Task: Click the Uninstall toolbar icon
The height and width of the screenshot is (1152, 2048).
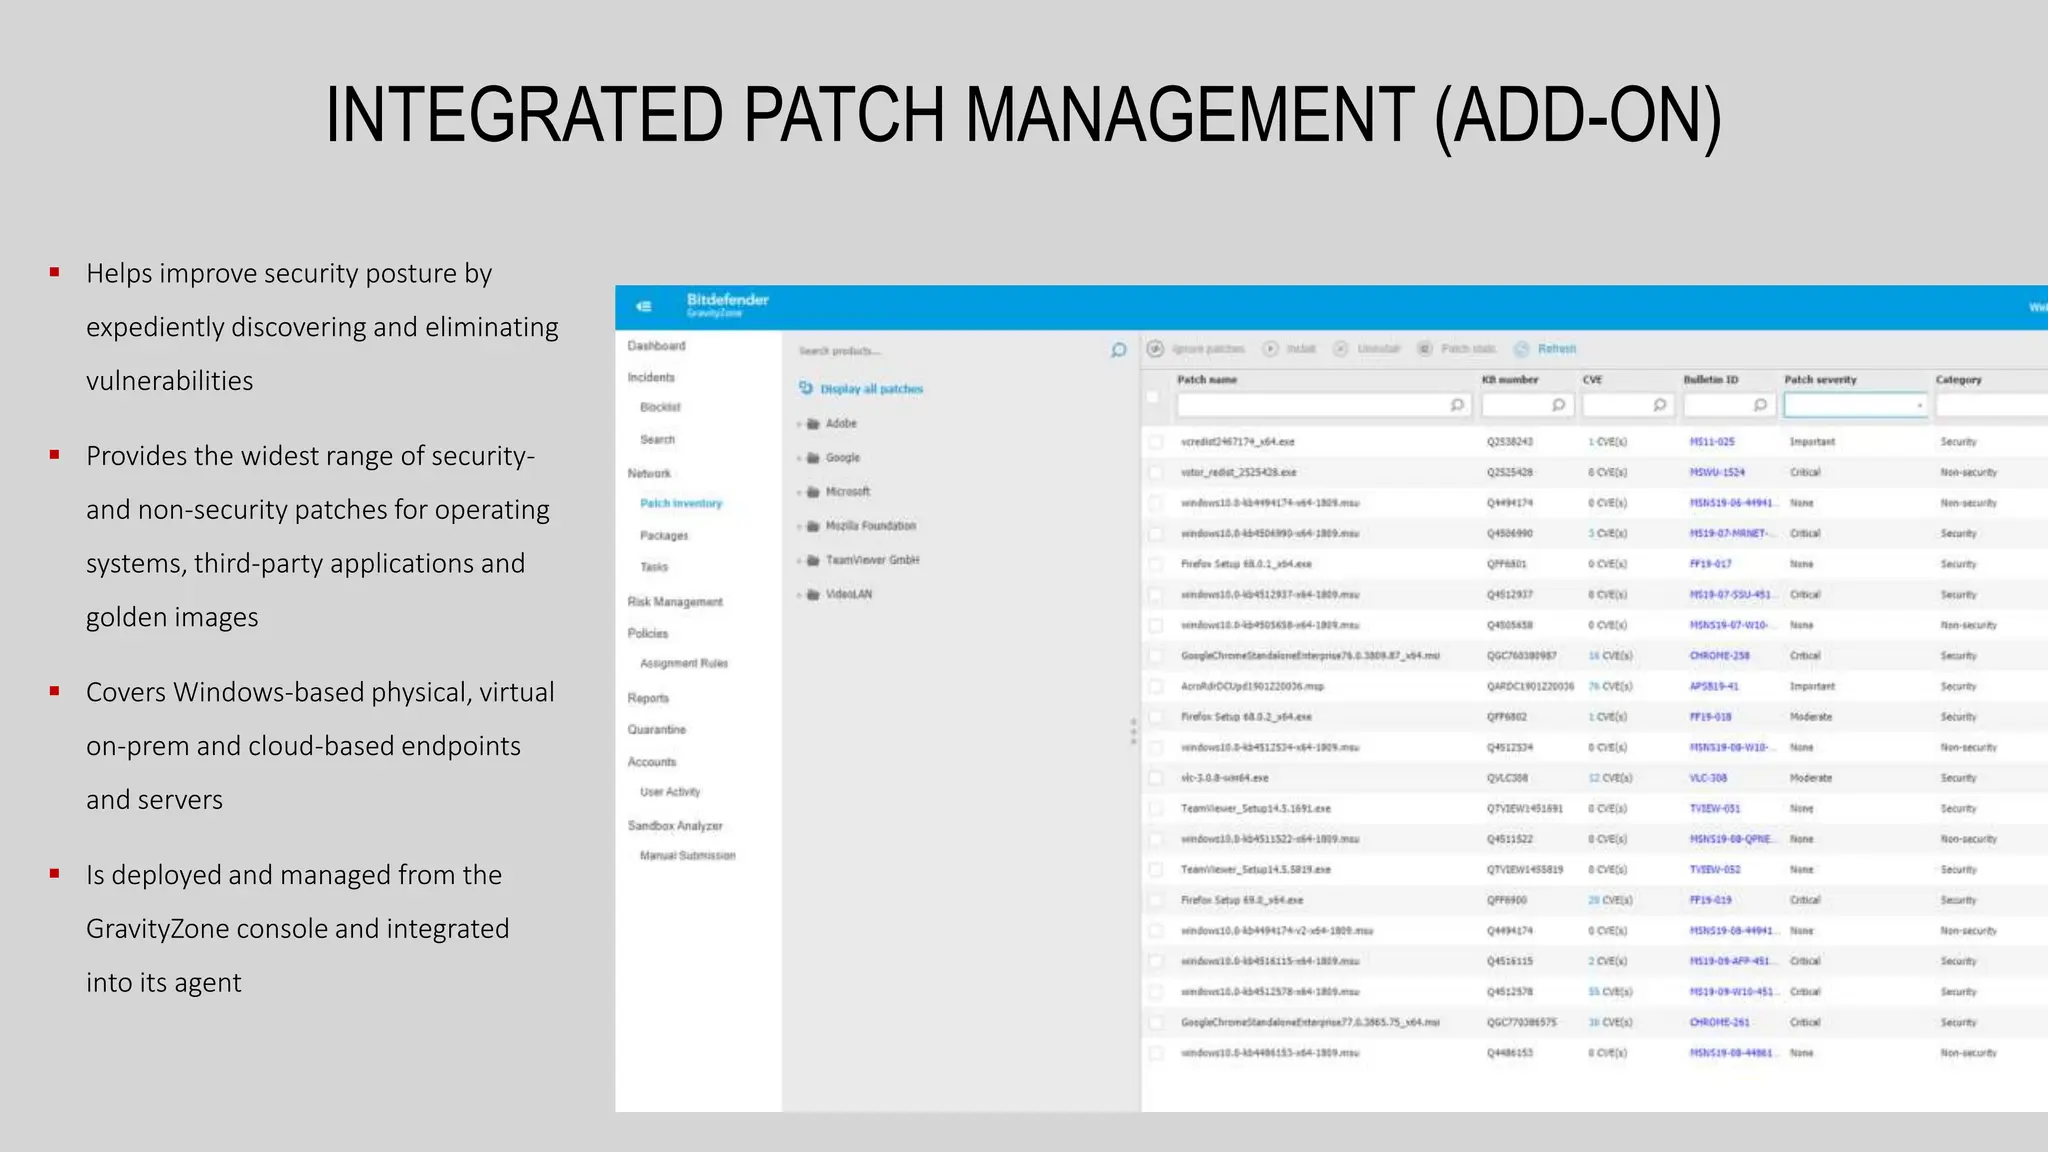Action: point(1341,349)
